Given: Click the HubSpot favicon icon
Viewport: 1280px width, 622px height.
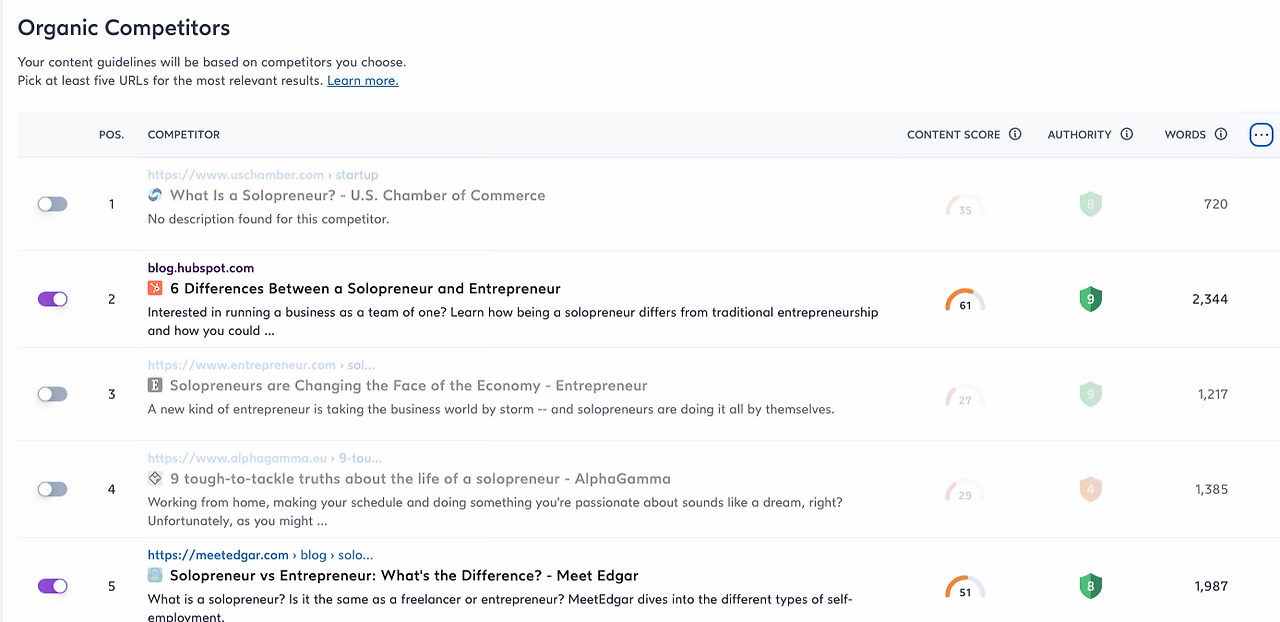Looking at the screenshot, I should (x=155, y=289).
